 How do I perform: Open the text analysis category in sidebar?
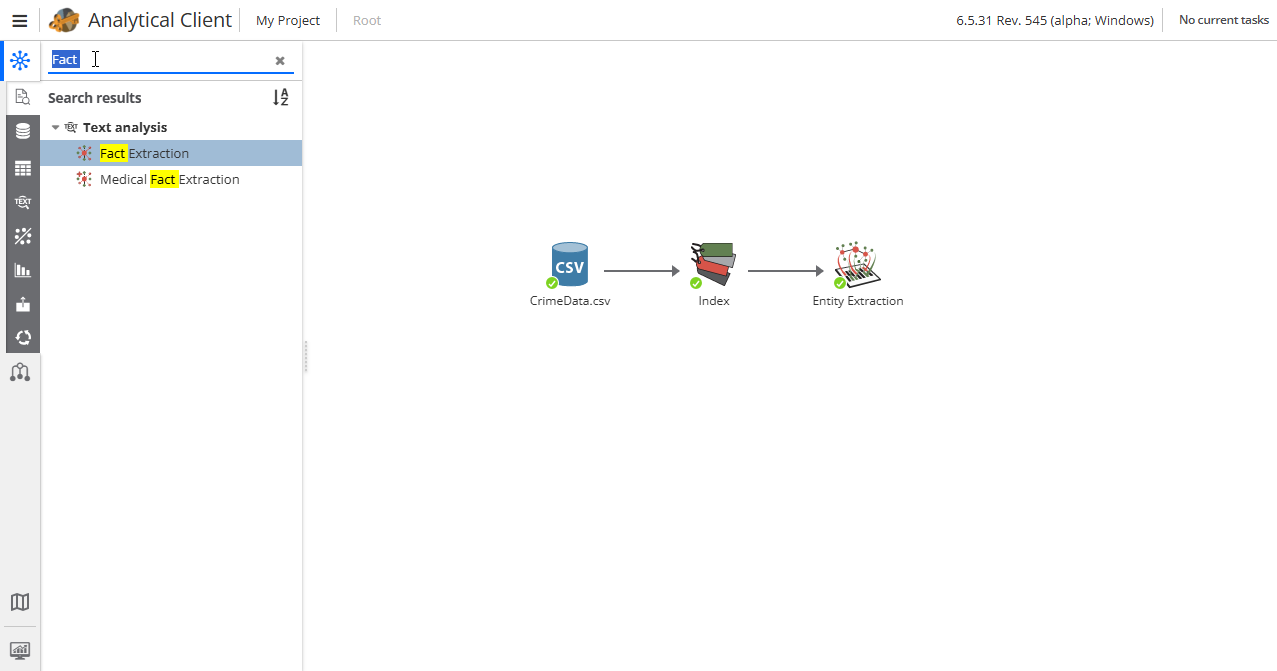coord(22,202)
